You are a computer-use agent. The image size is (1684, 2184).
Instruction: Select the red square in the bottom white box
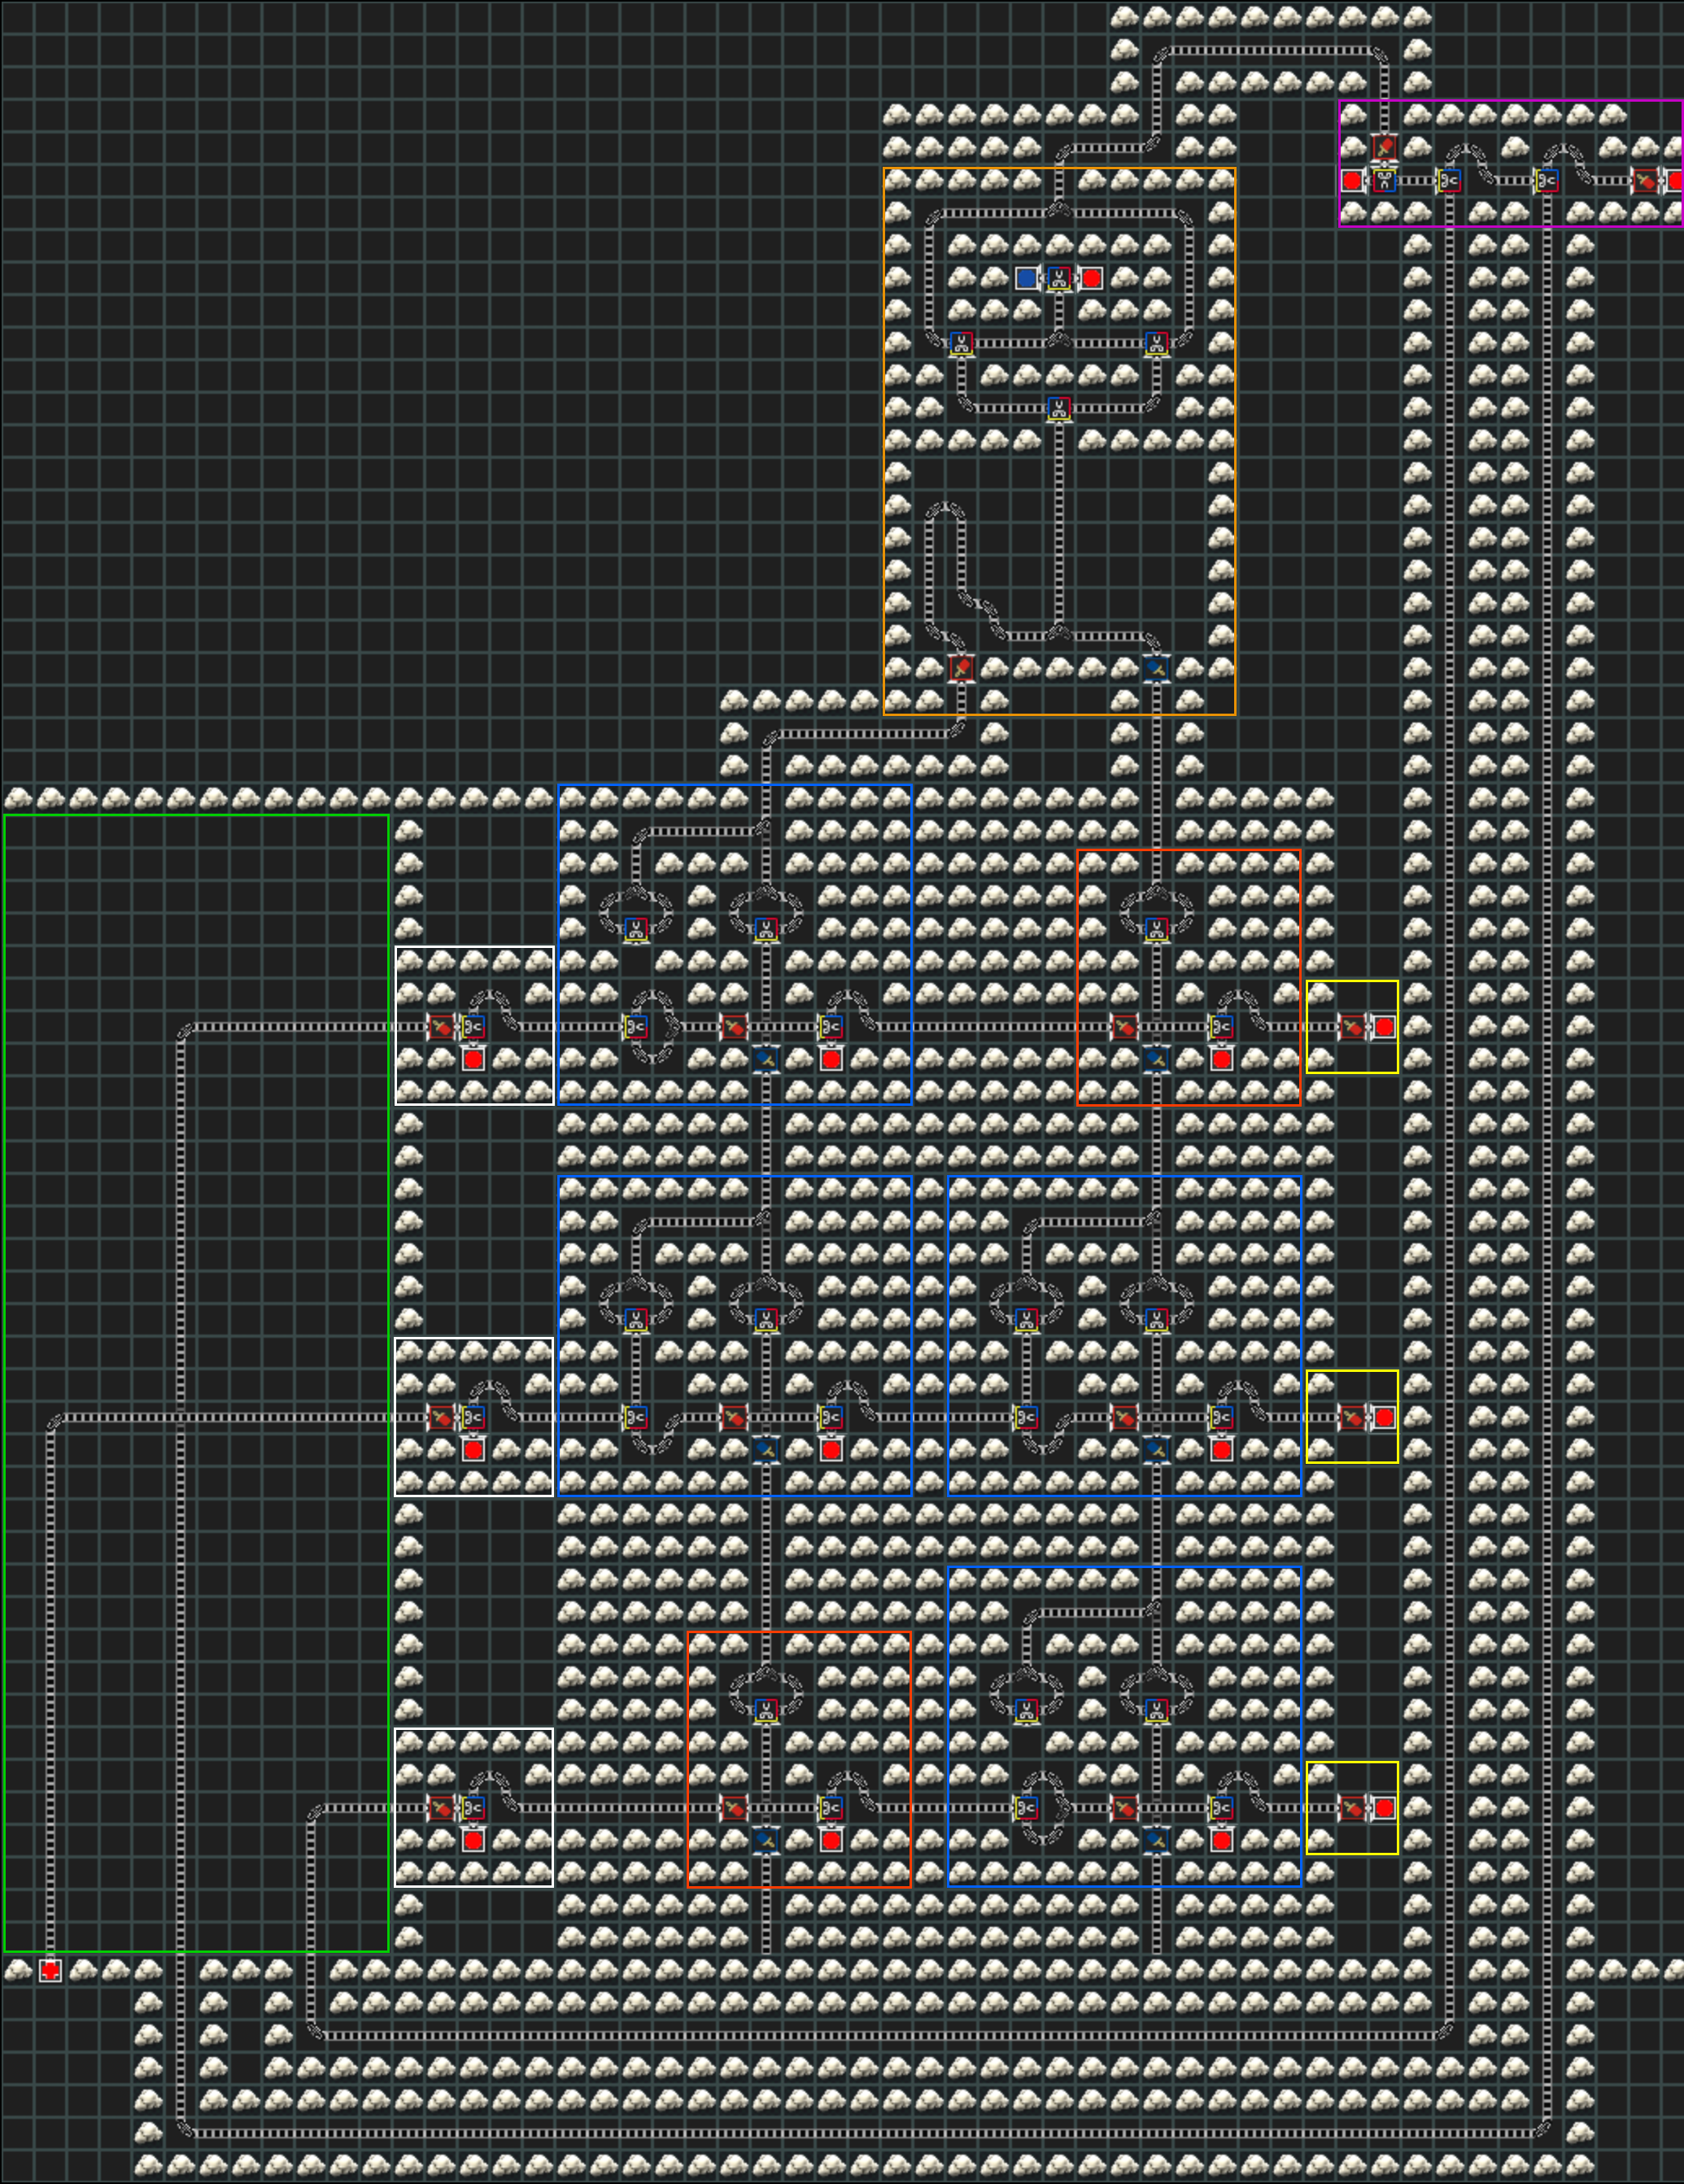474,1840
